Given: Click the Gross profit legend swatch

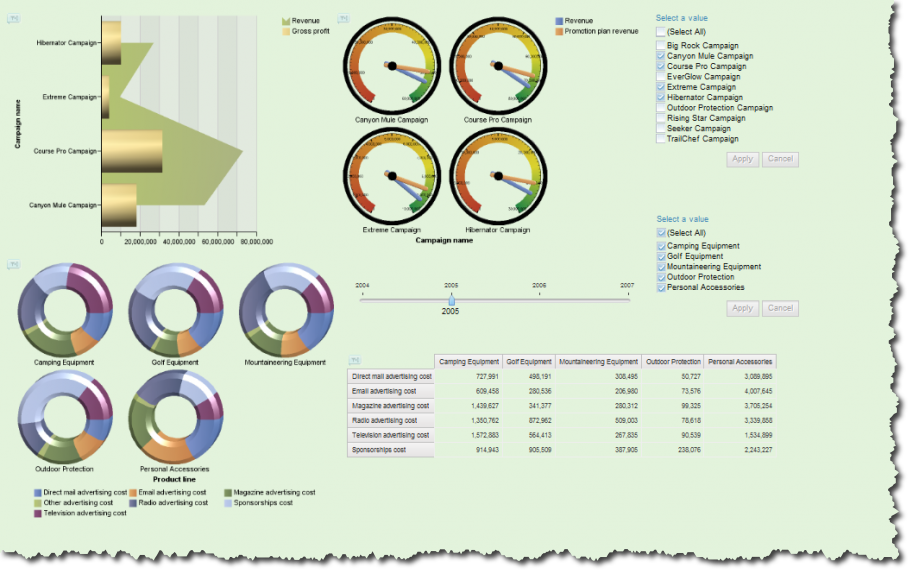Looking at the screenshot, I should coord(286,31).
